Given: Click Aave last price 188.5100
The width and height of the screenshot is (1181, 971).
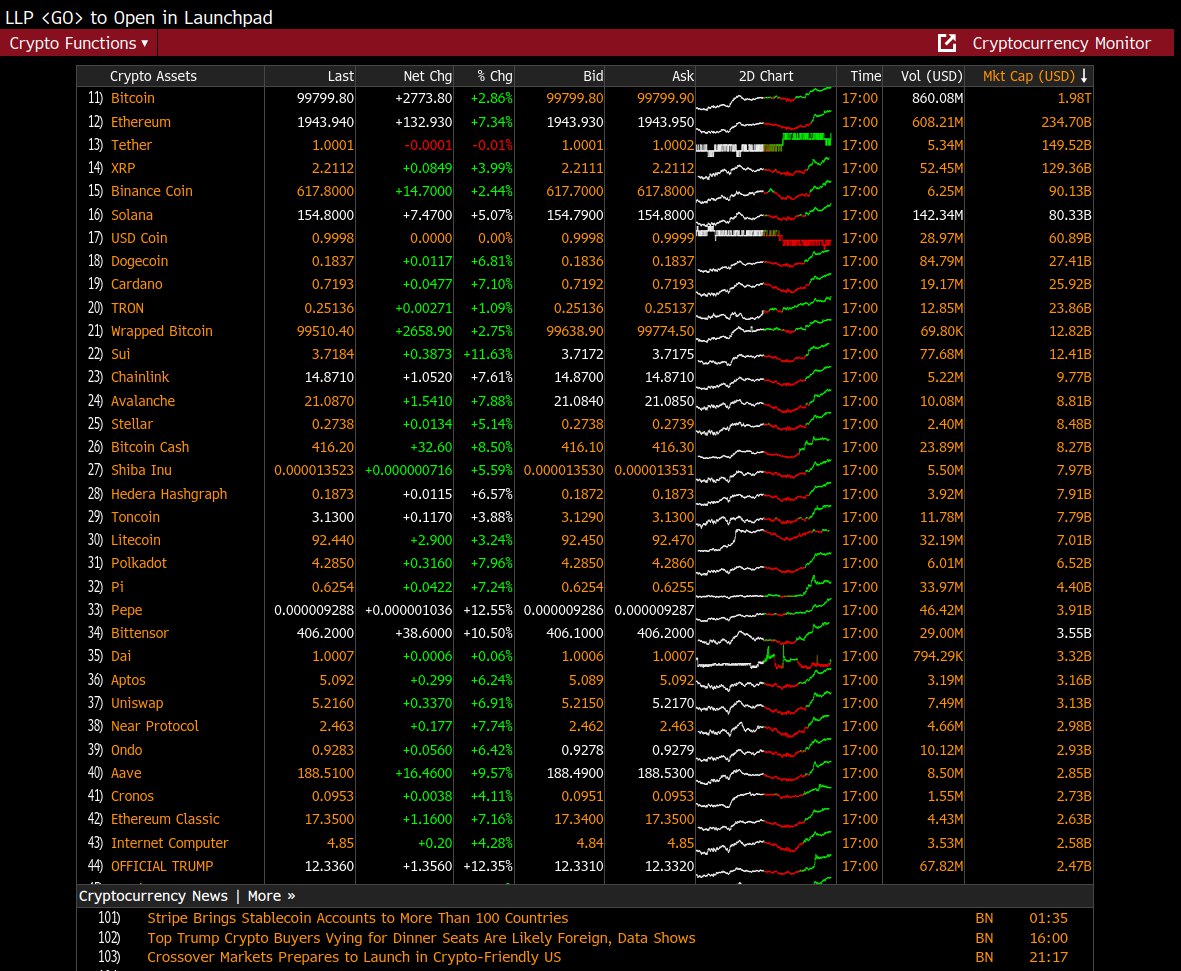Looking at the screenshot, I should coord(325,773).
